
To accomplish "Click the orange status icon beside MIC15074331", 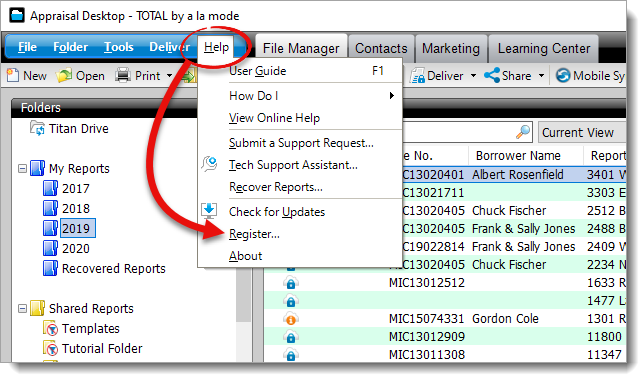I will click(x=291, y=319).
